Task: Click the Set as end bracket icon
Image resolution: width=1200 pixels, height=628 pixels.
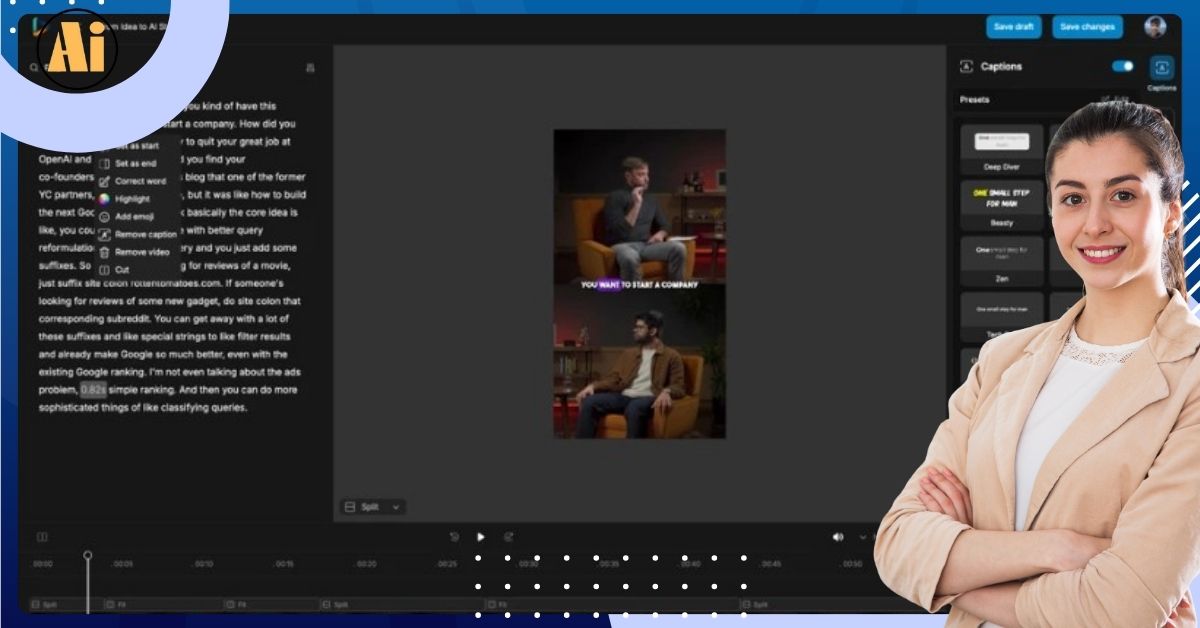Action: [104, 163]
